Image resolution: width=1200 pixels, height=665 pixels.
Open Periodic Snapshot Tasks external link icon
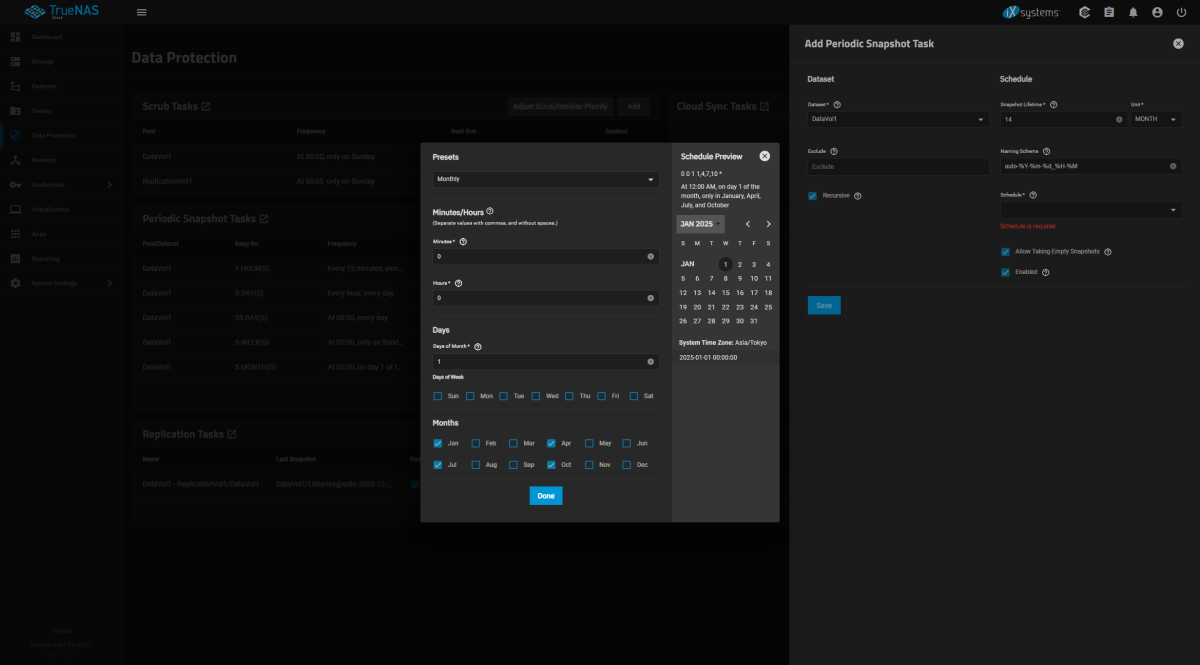click(x=264, y=218)
